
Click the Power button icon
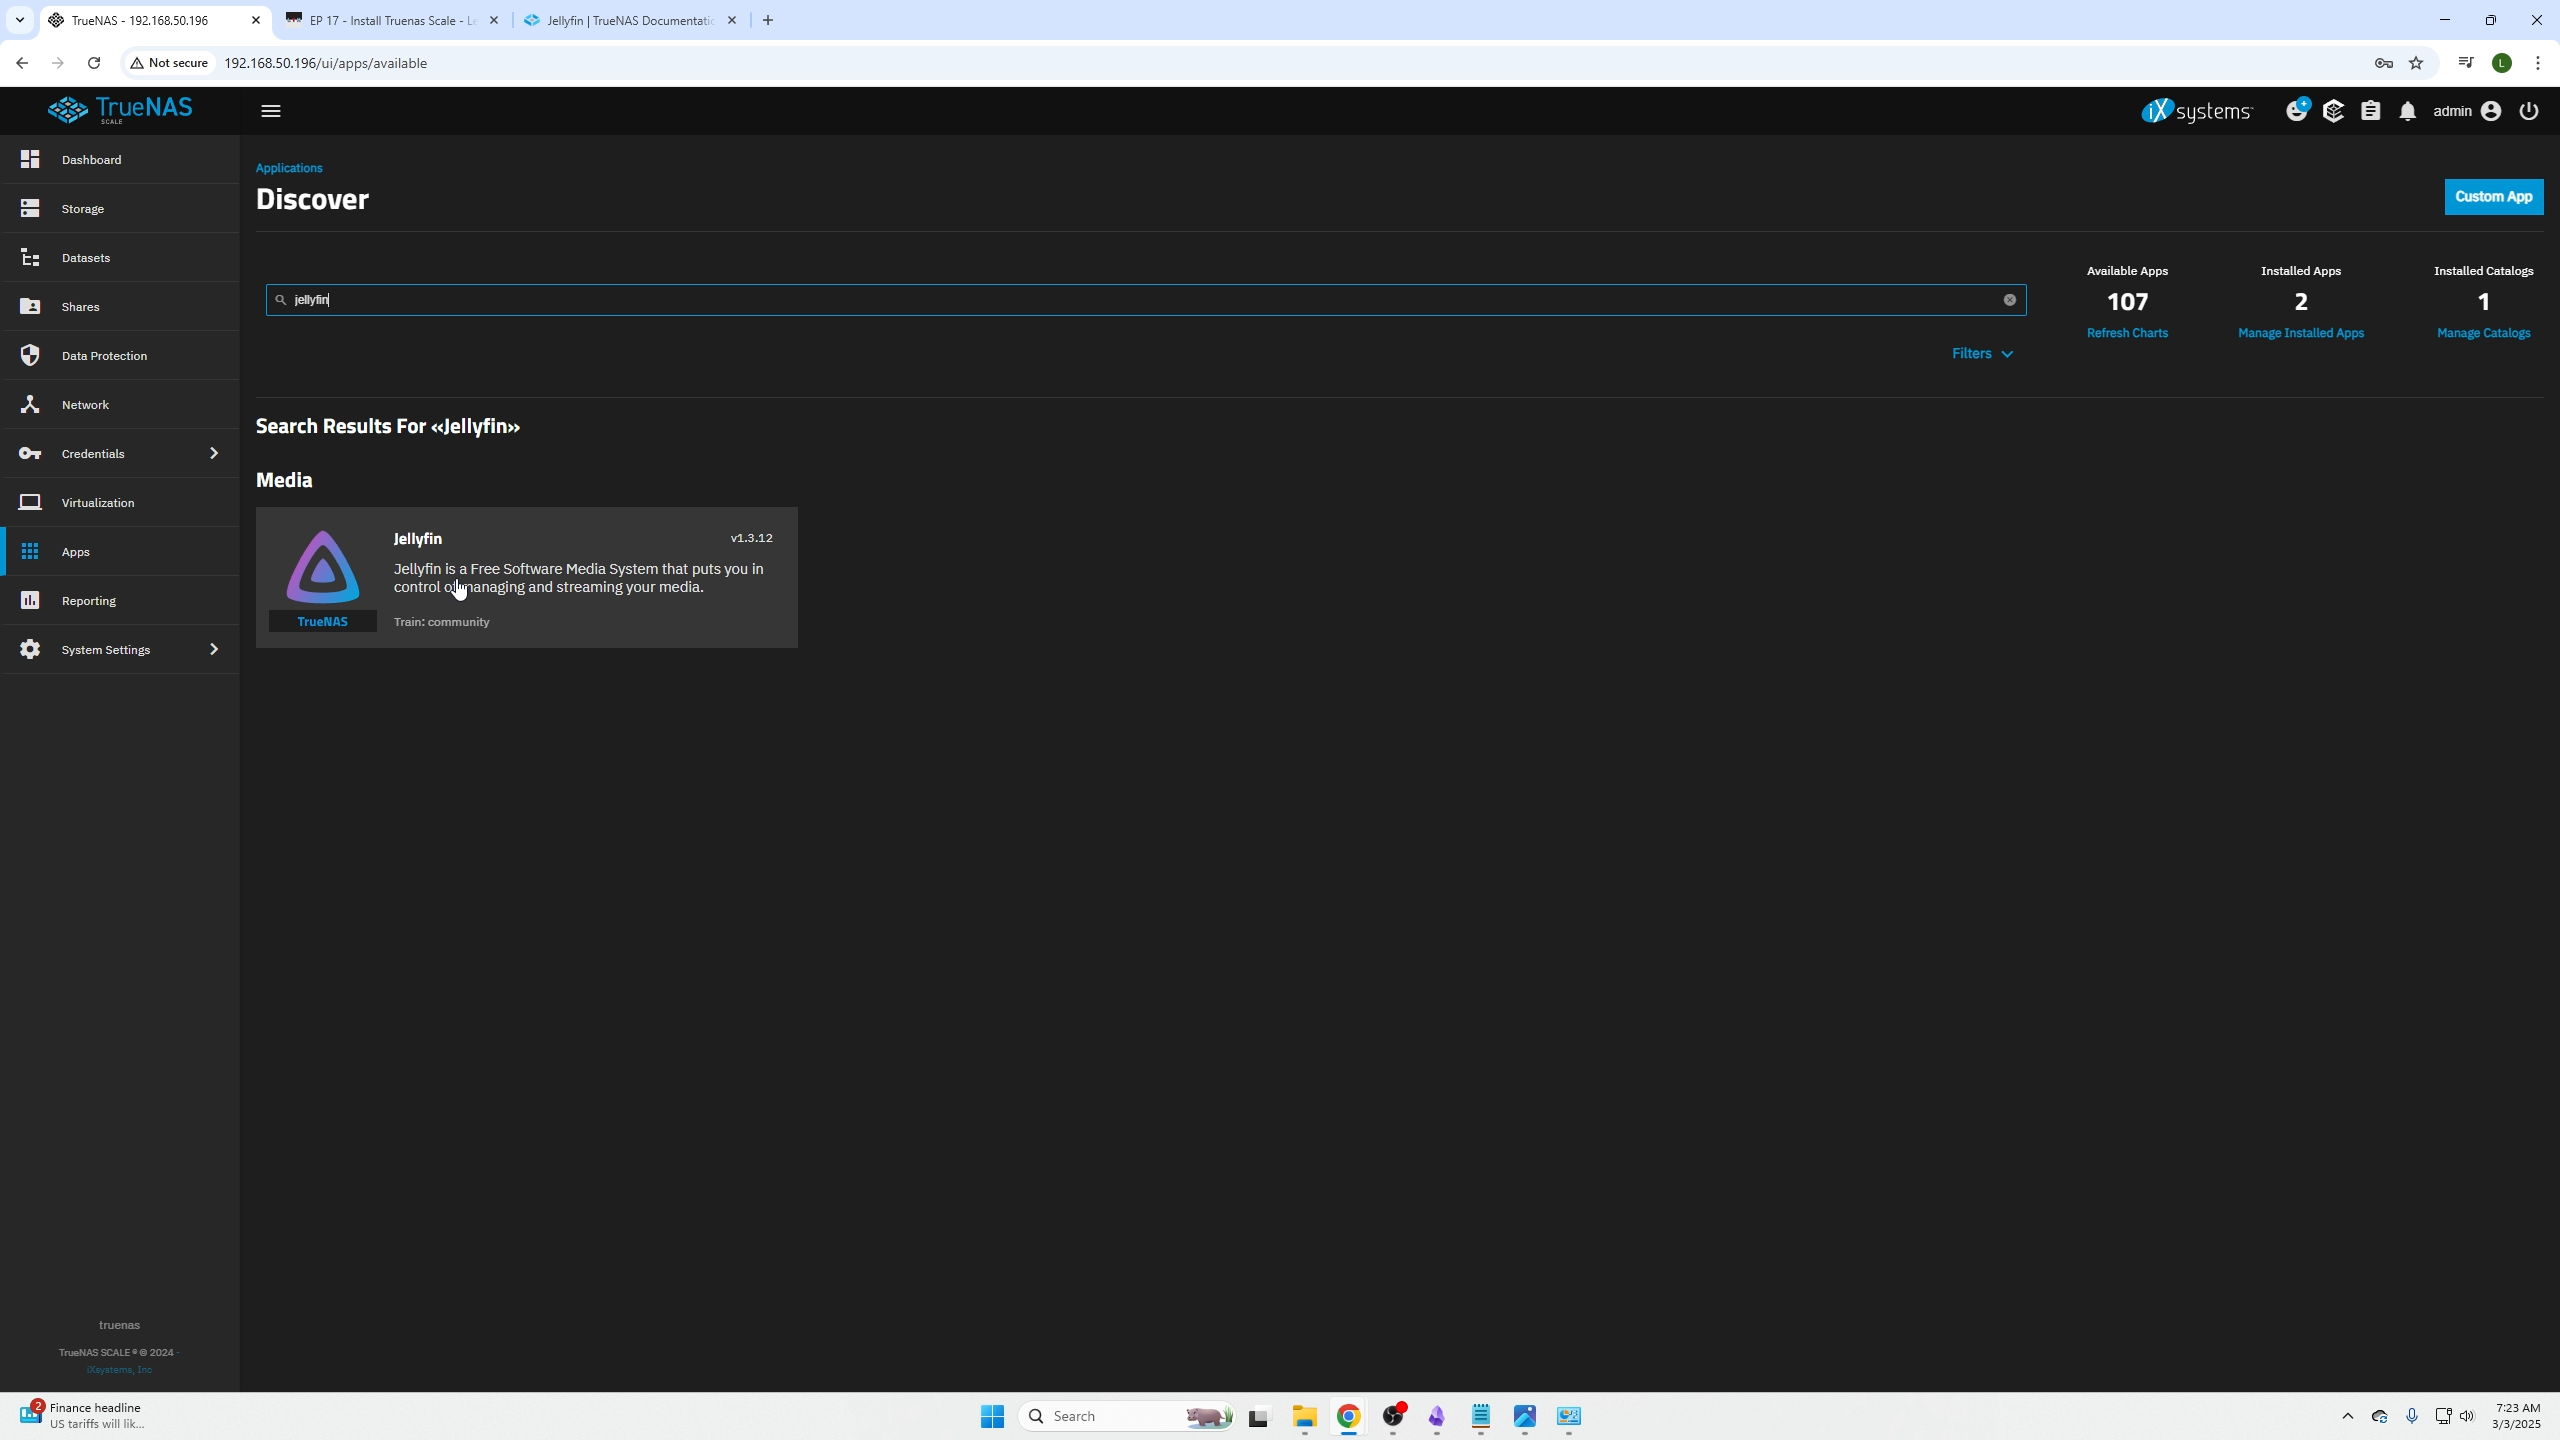2529,111
